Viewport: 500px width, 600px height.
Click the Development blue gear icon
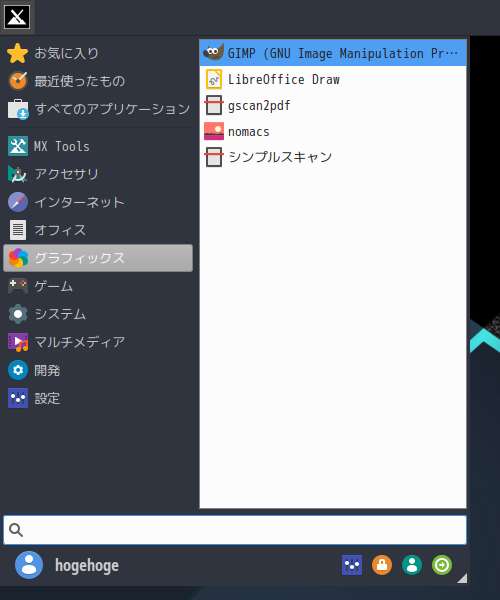coord(18,370)
